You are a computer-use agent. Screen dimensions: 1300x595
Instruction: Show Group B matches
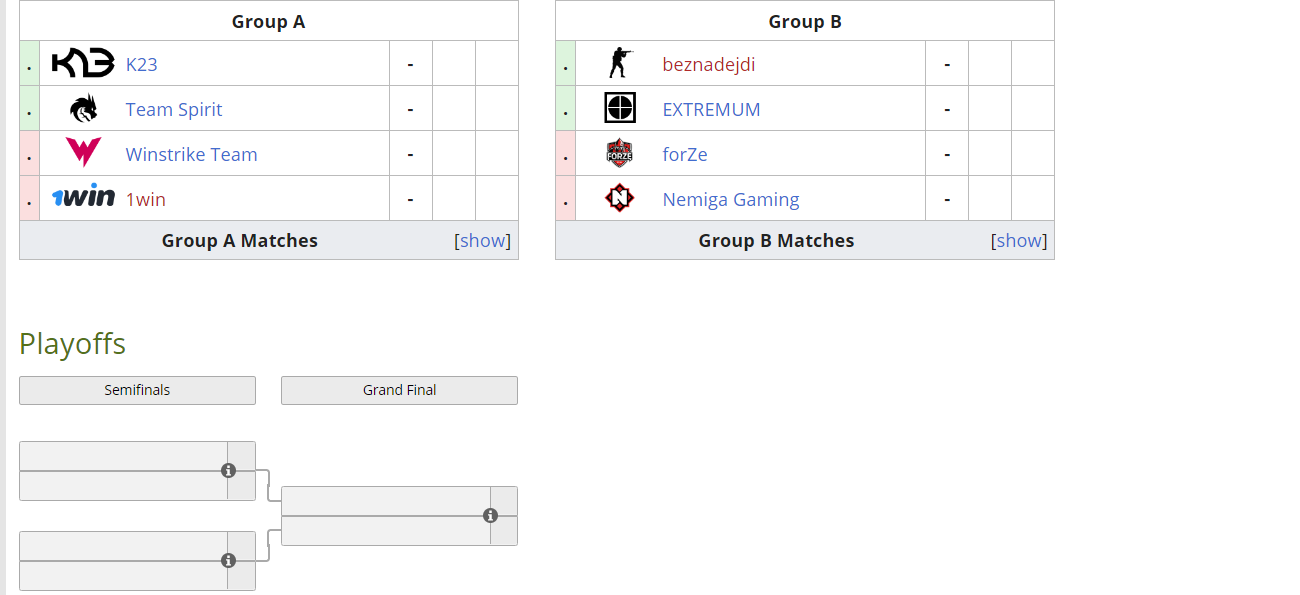(x=1019, y=241)
